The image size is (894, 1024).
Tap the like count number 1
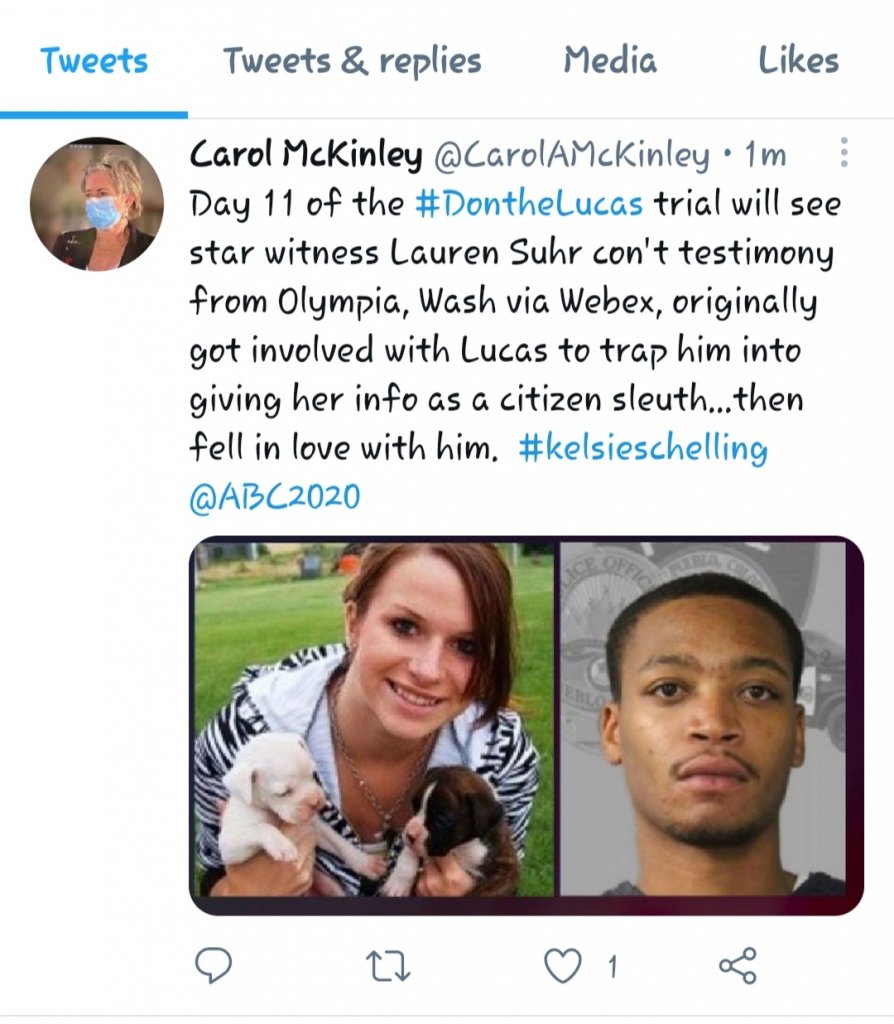pos(612,966)
